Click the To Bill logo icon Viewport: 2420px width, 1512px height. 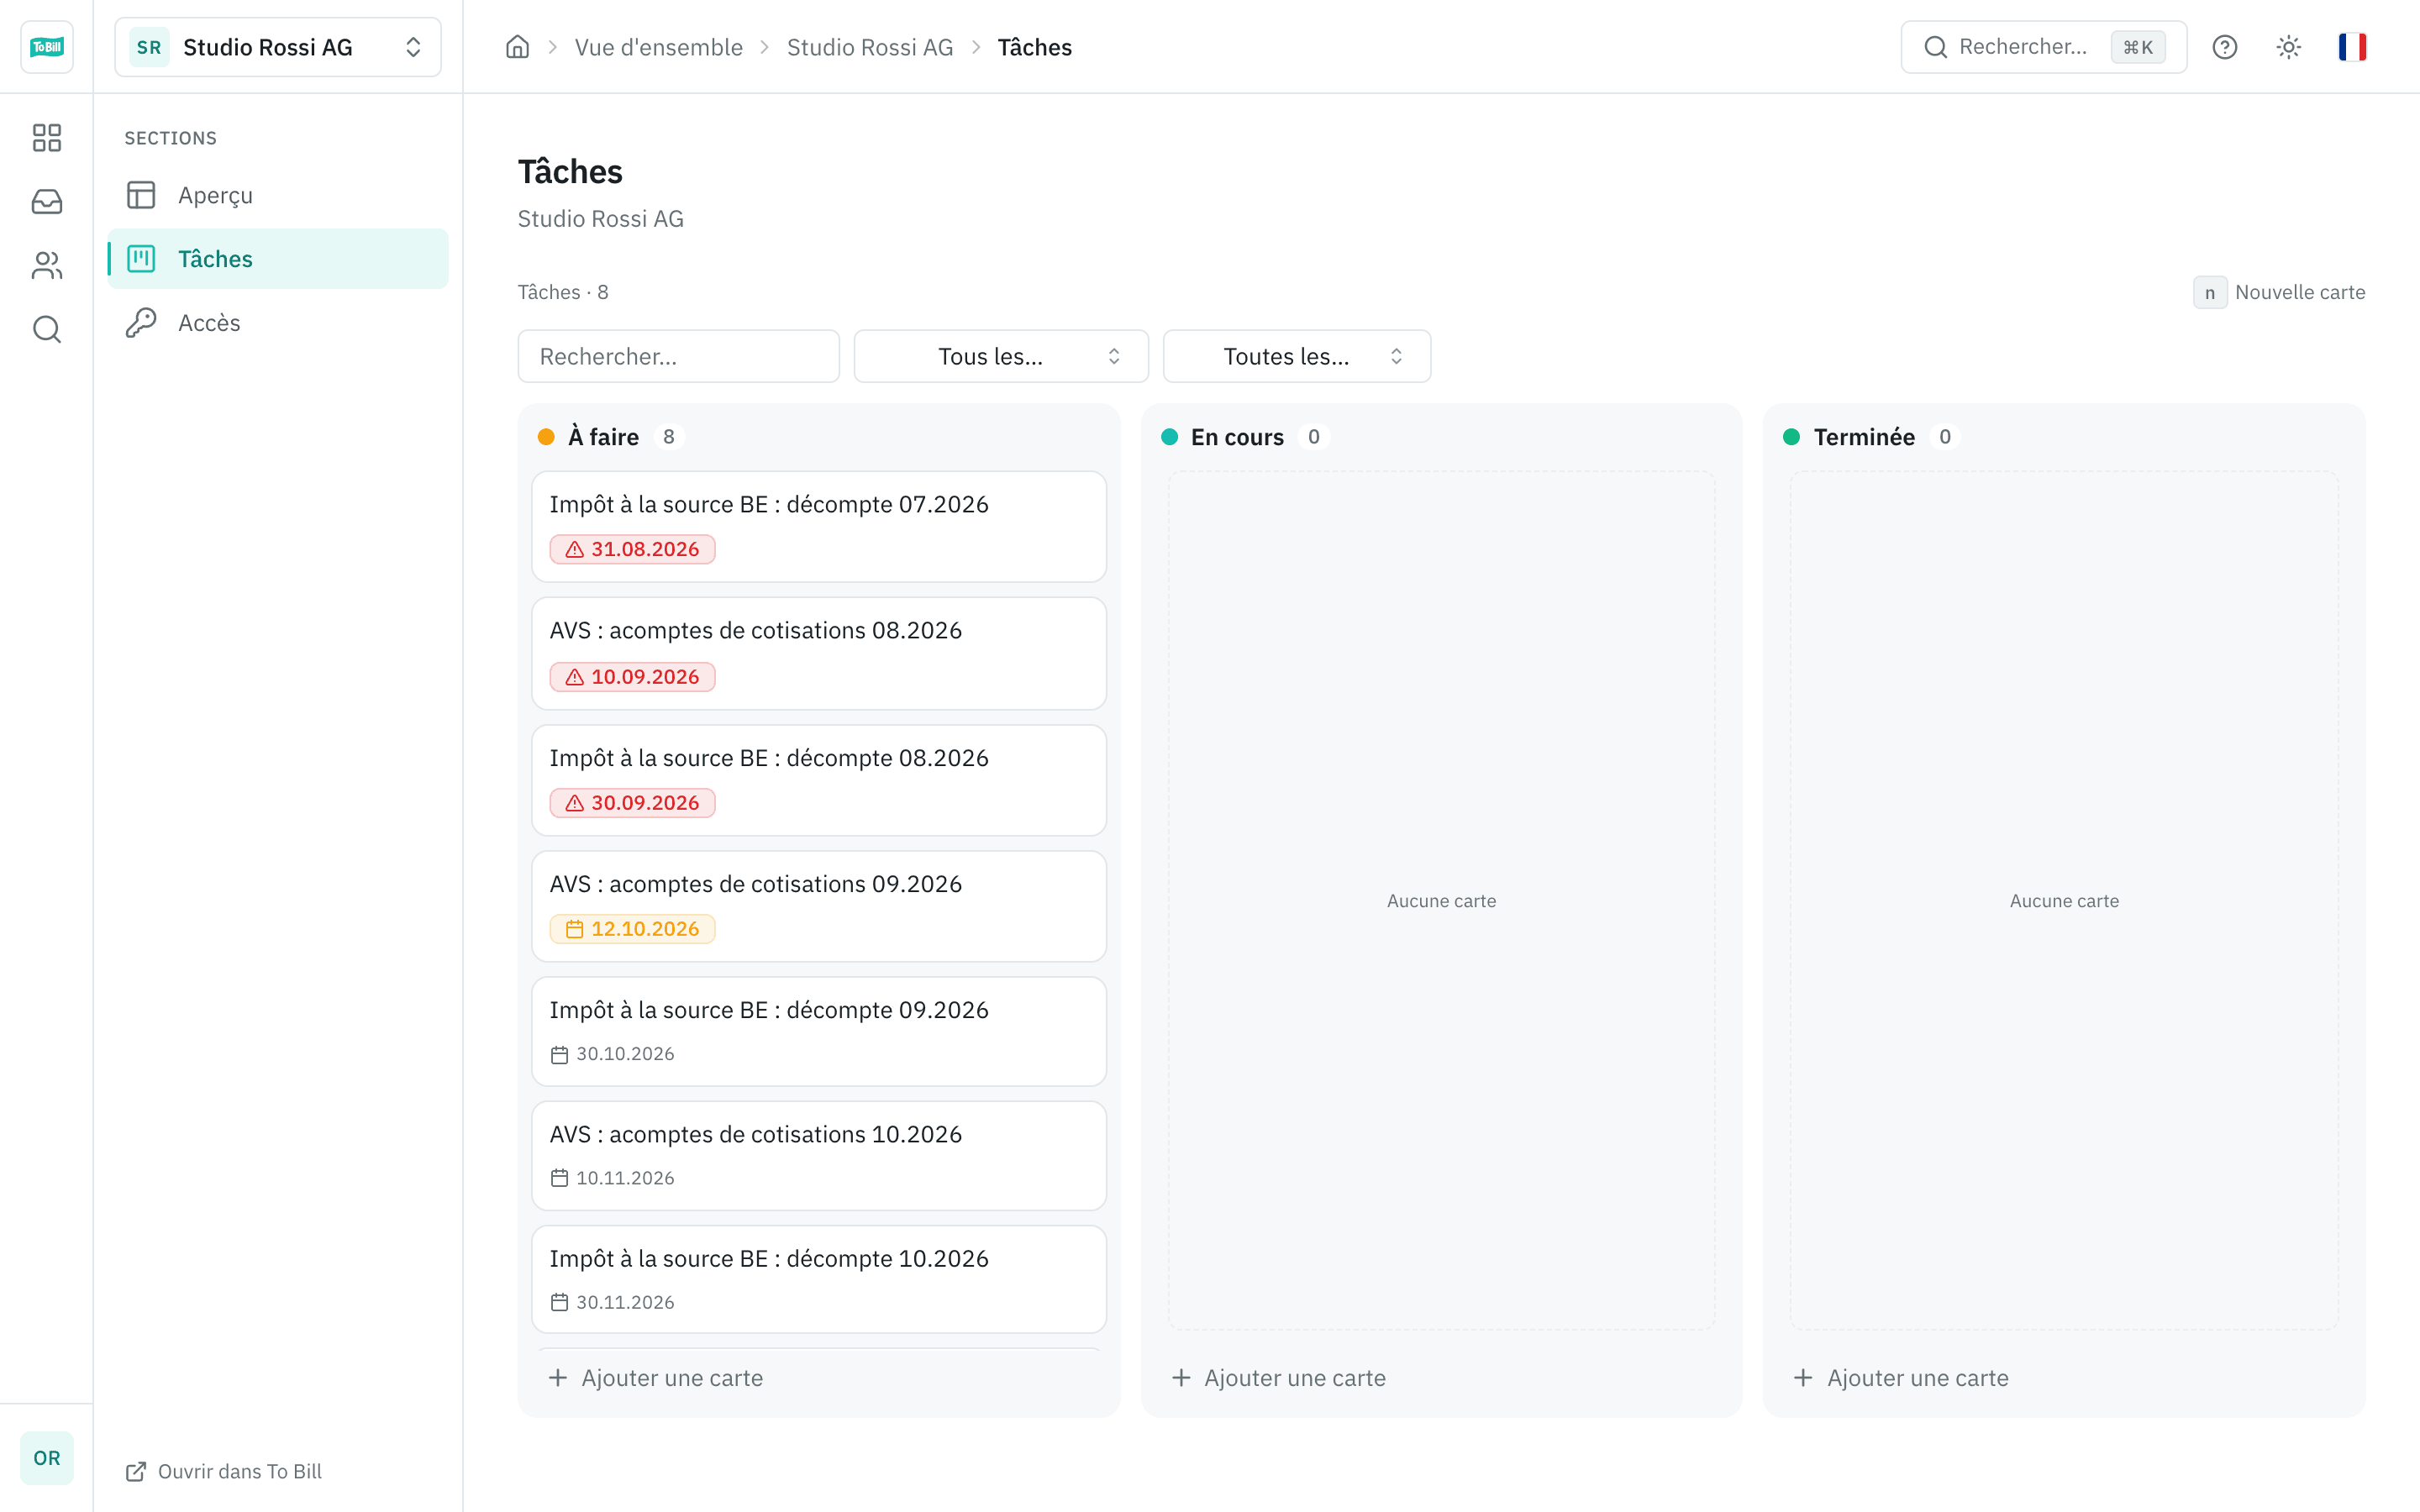(x=46, y=47)
